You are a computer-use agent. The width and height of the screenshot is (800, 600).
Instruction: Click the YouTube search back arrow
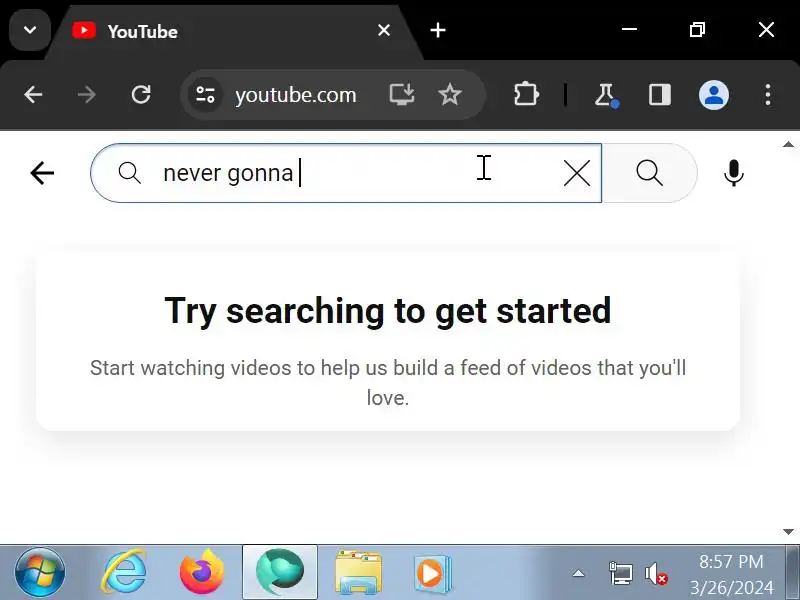click(42, 173)
